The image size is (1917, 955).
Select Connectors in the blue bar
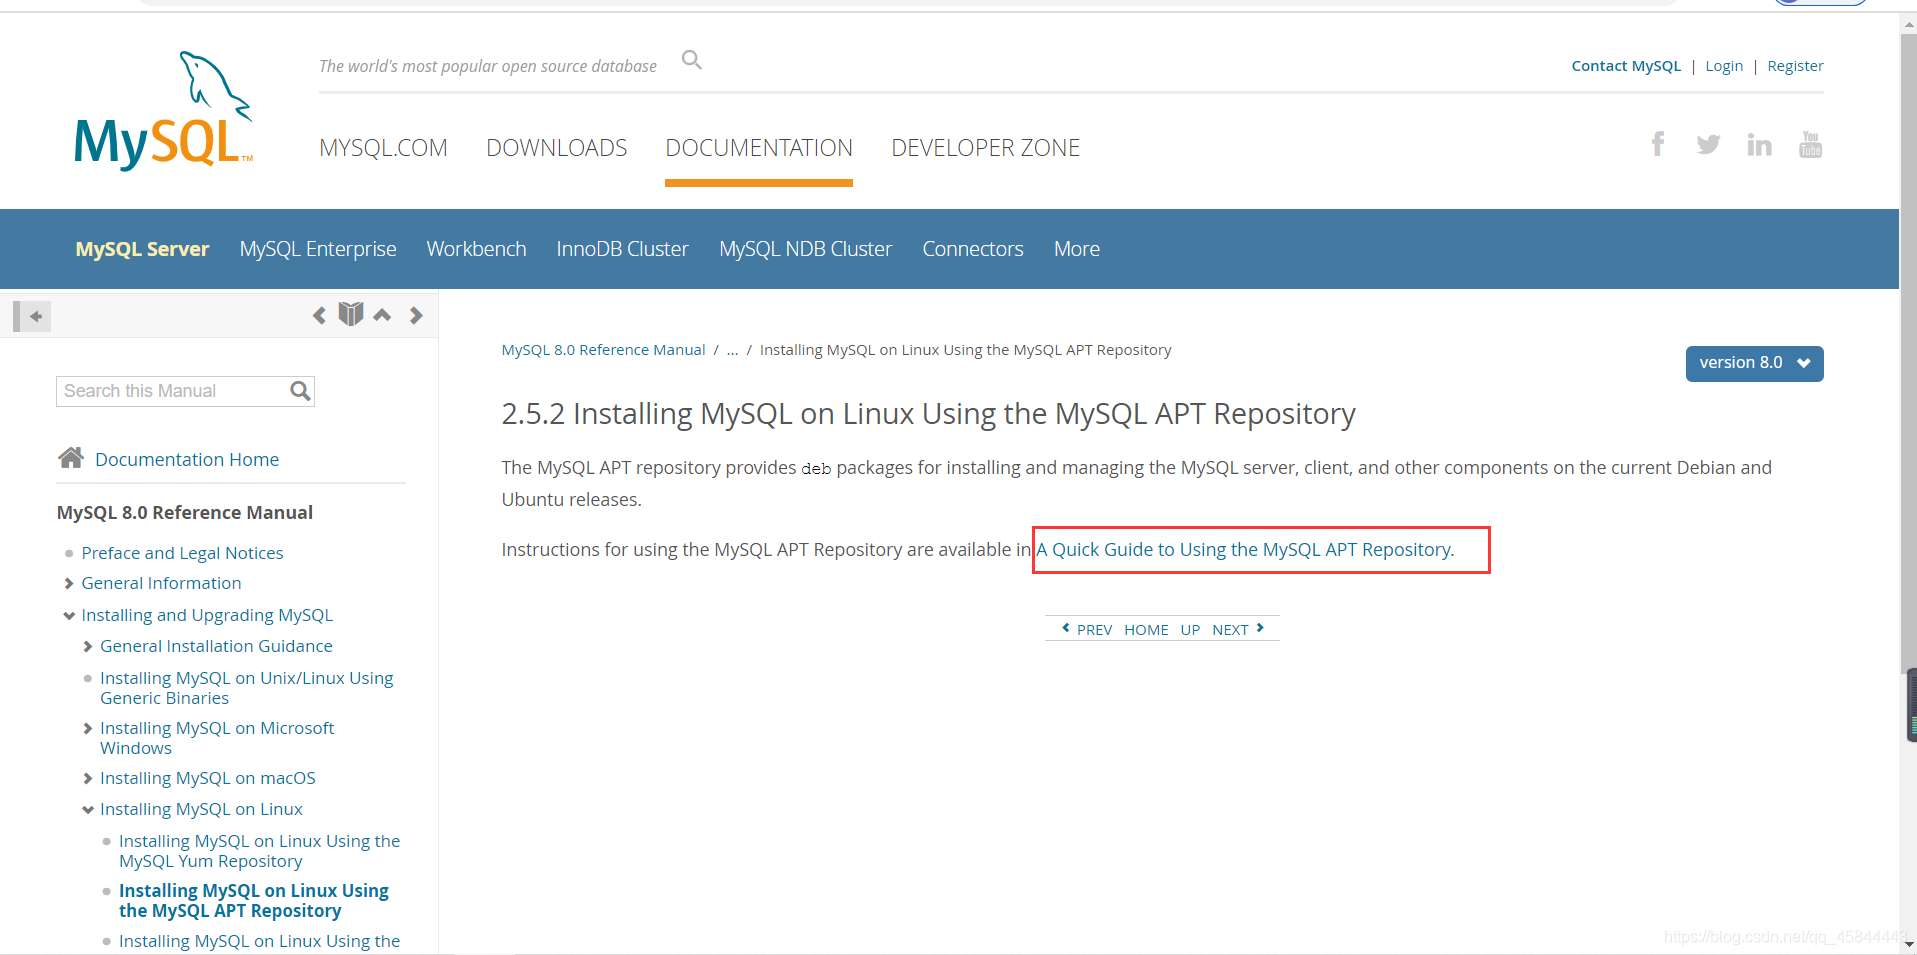coord(972,249)
